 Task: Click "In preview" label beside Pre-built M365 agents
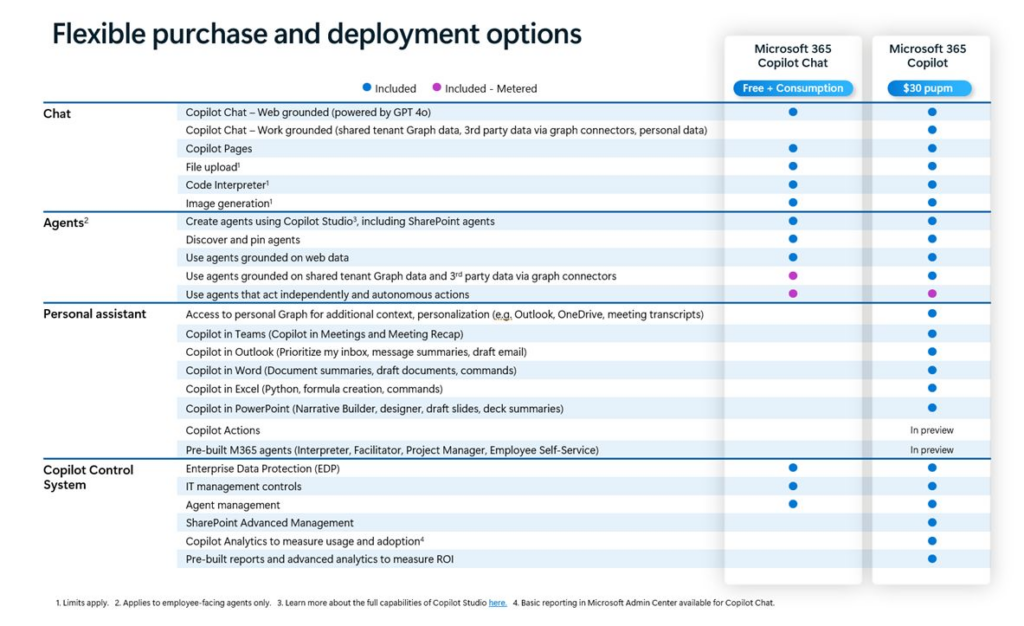(932, 450)
